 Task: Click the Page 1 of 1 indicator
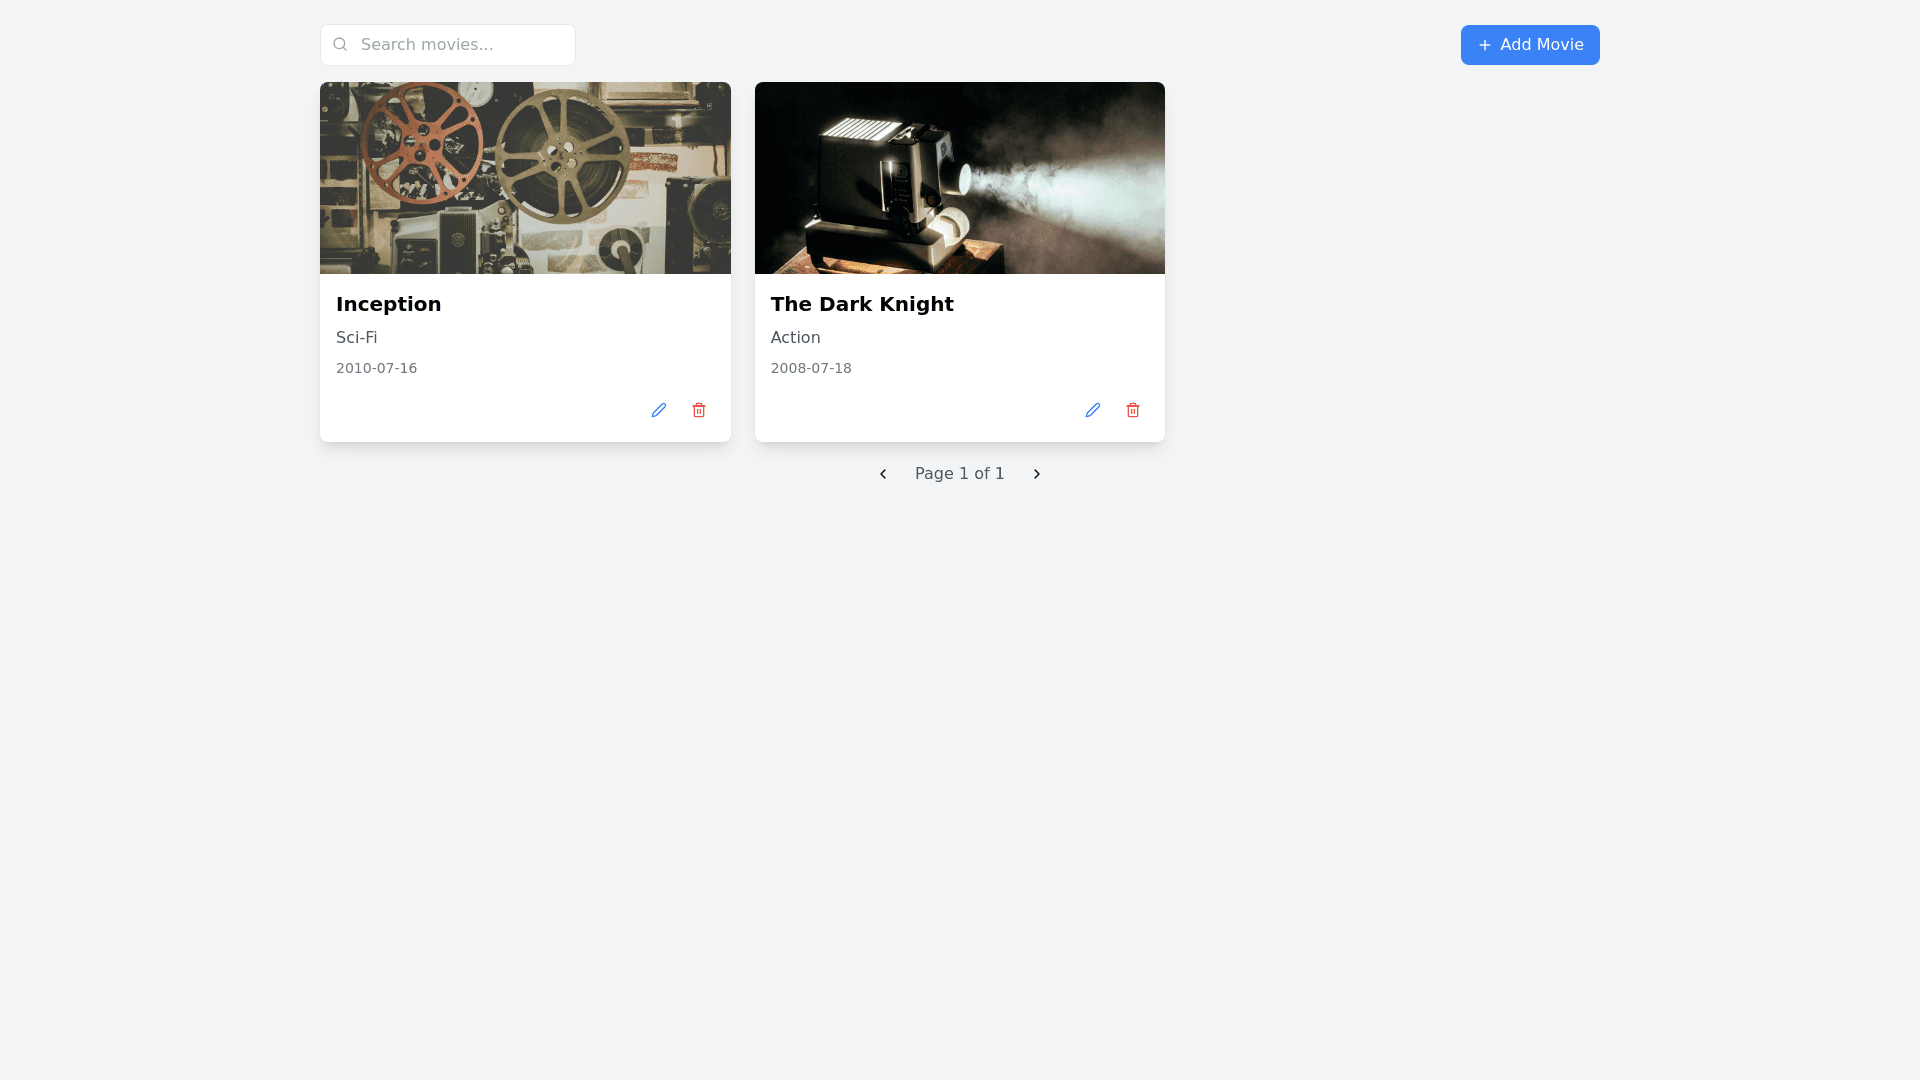pyautogui.click(x=959, y=474)
